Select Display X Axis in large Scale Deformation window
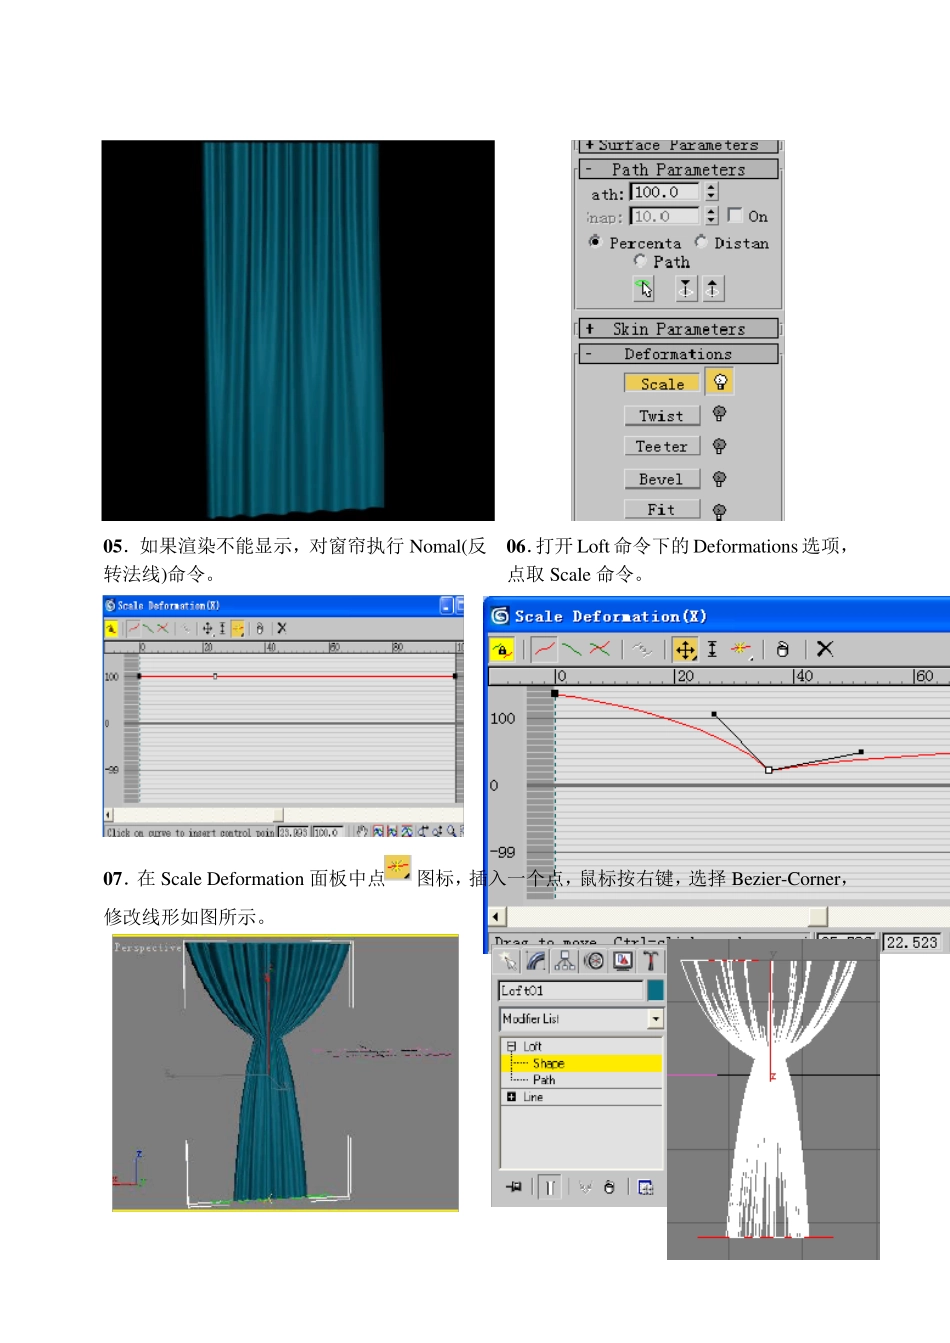Screen dimensions: 950x1343 click(x=544, y=650)
